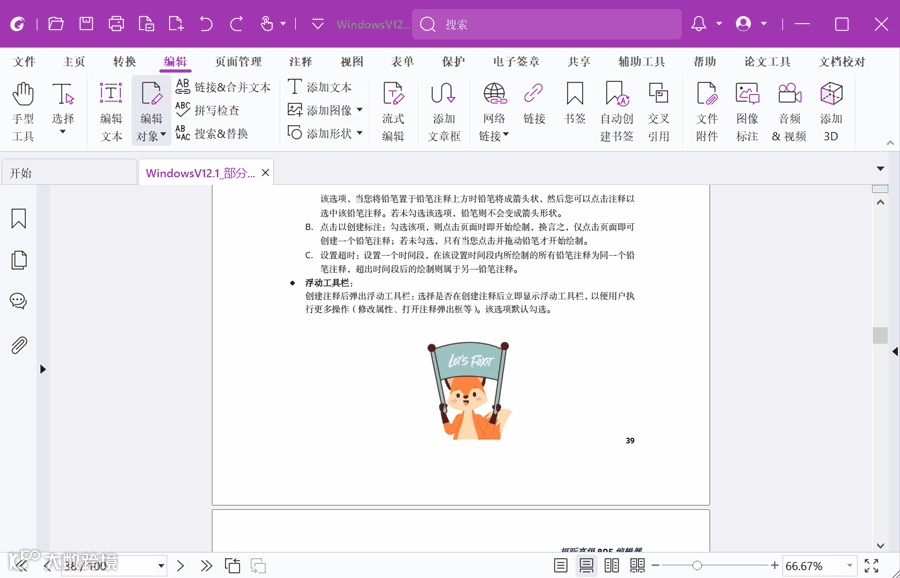Click the zoom slider handle

697,566
